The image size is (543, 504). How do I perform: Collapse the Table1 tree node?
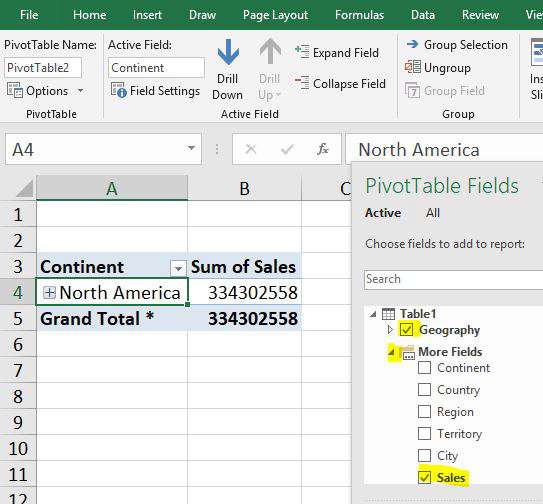[373, 315]
